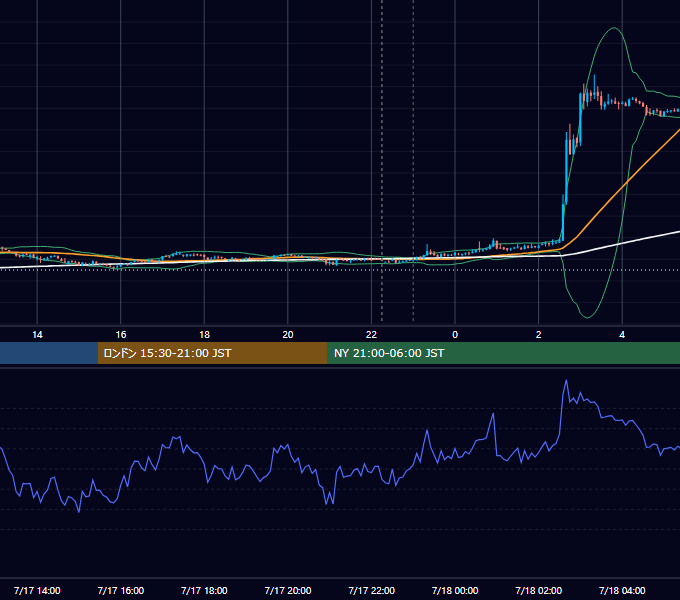This screenshot has height=600, width=680.
Task: Click the 7/18 02:00 date label
Action: (539, 590)
